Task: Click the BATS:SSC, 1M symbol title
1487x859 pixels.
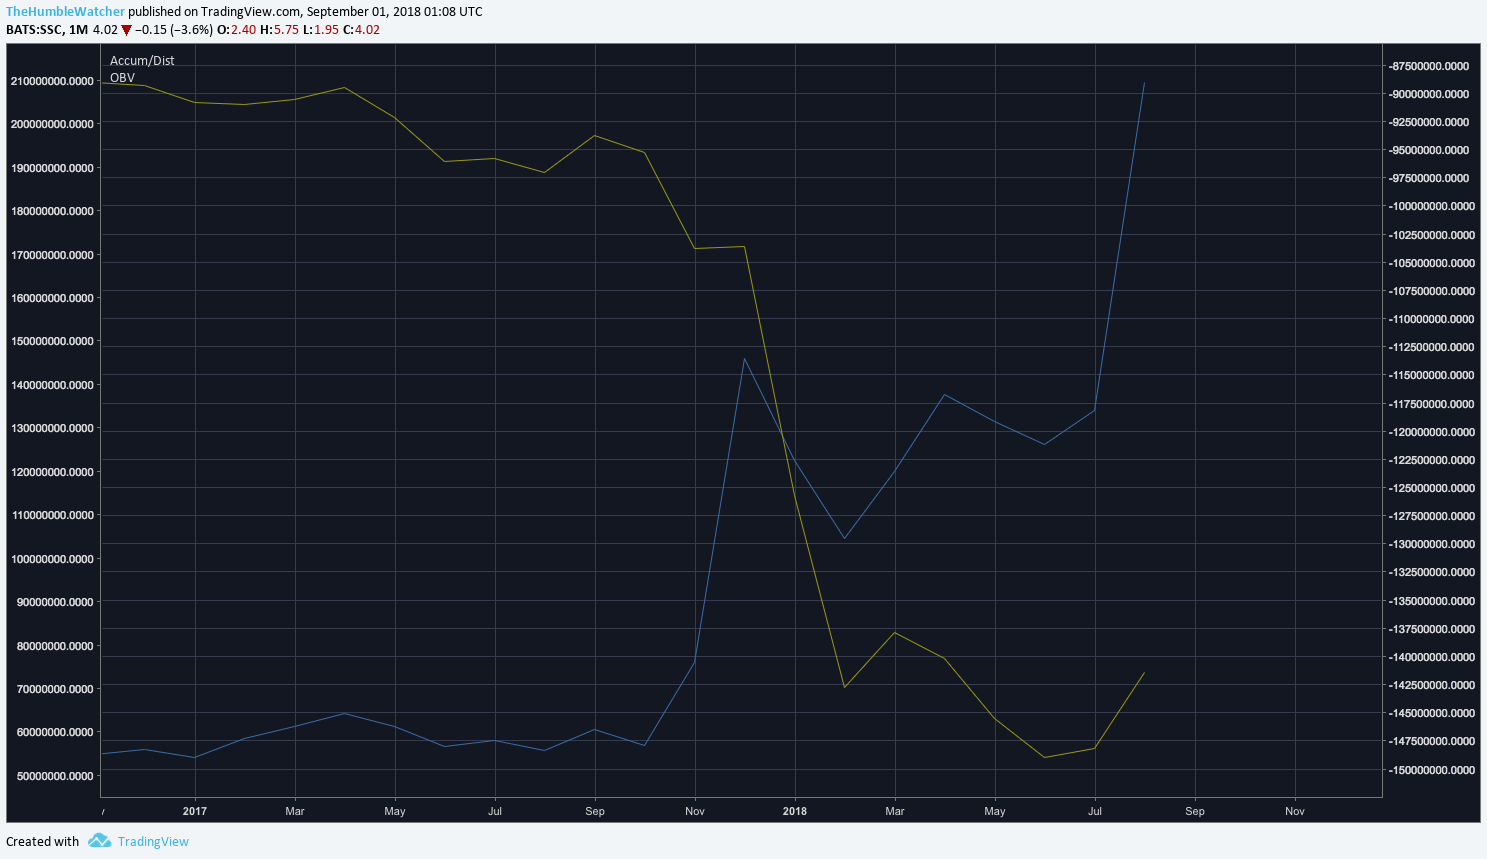Action: tap(47, 30)
